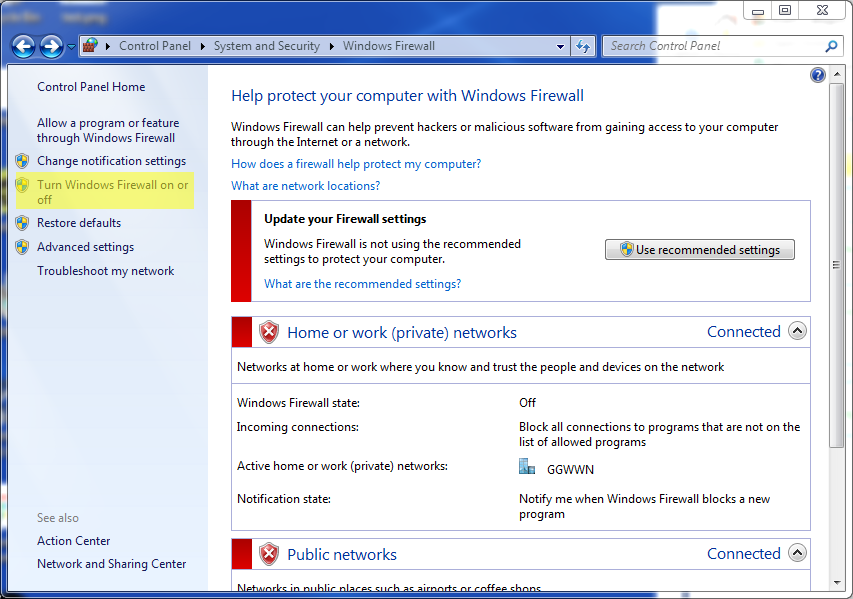Collapse Public networks section chevron
This screenshot has height=599, width=853.
tap(798, 553)
